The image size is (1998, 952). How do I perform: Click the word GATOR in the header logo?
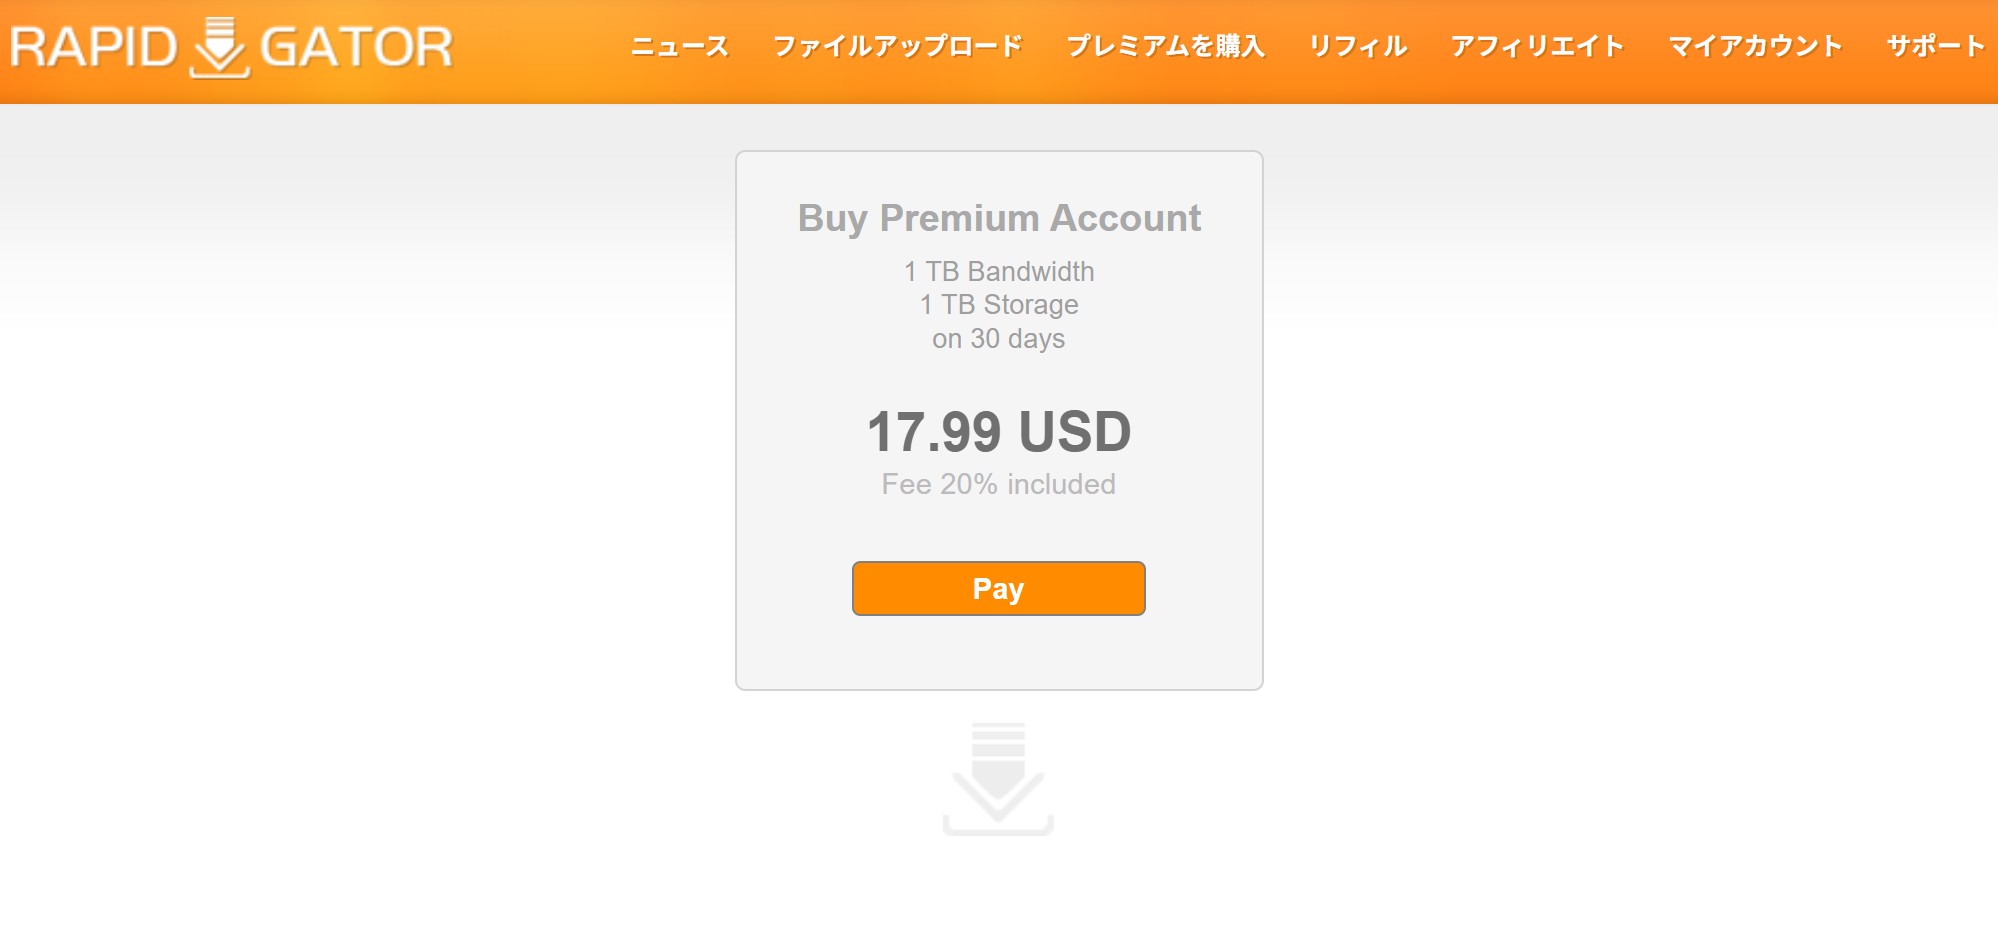[x=356, y=47]
